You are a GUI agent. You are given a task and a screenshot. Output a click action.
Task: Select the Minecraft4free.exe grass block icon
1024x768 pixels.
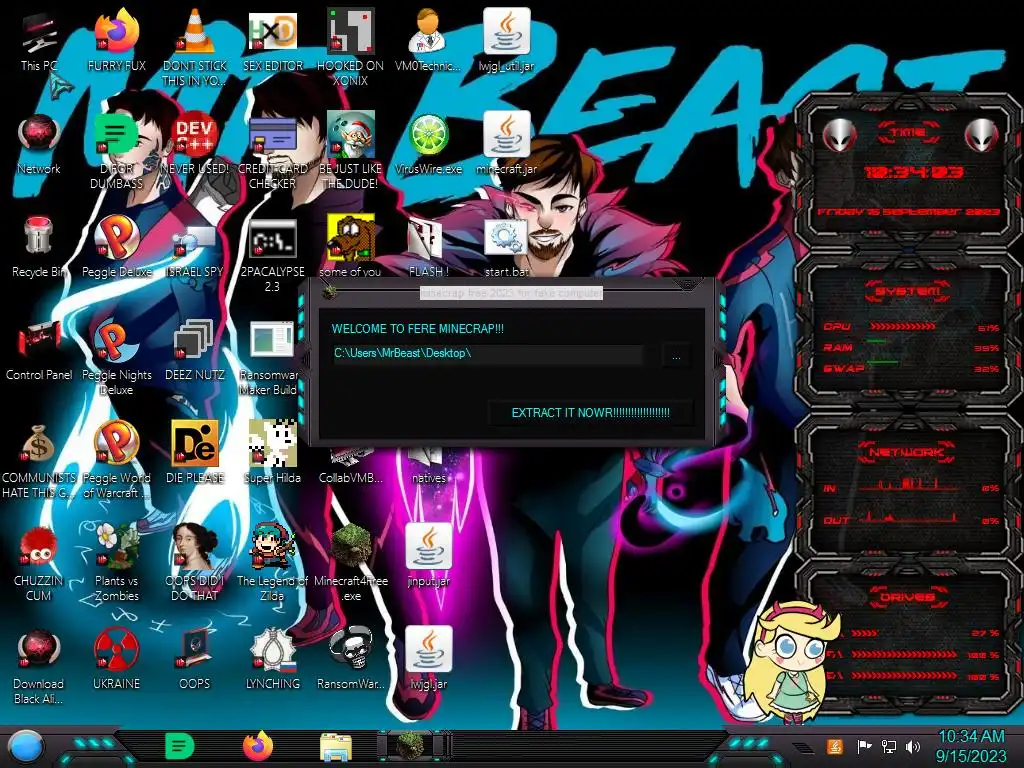(350, 564)
